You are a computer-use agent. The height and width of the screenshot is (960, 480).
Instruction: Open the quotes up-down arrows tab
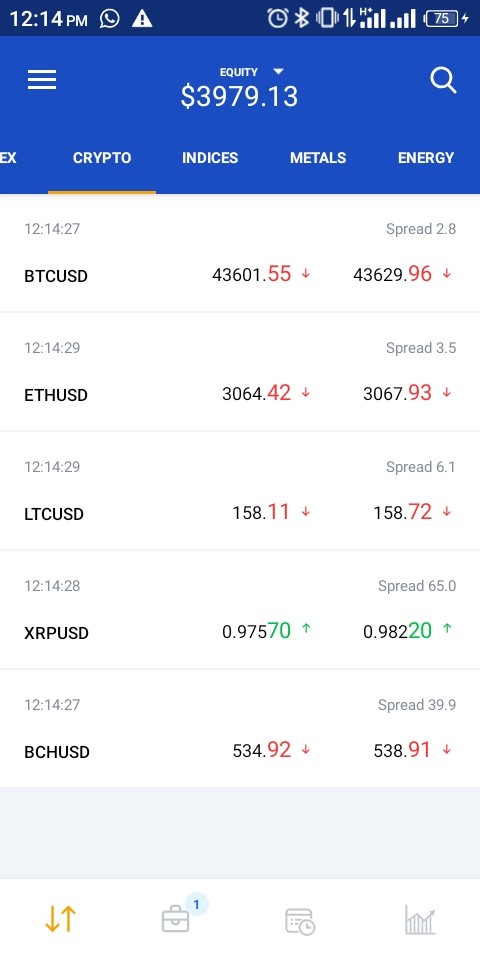point(60,919)
